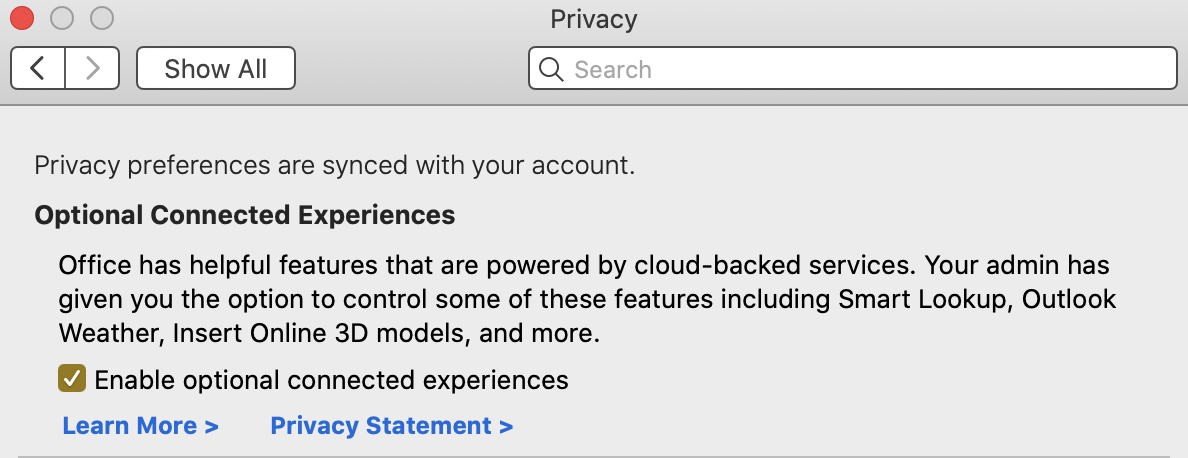
Task: Click the magnifying glass search icon
Action: 551,69
